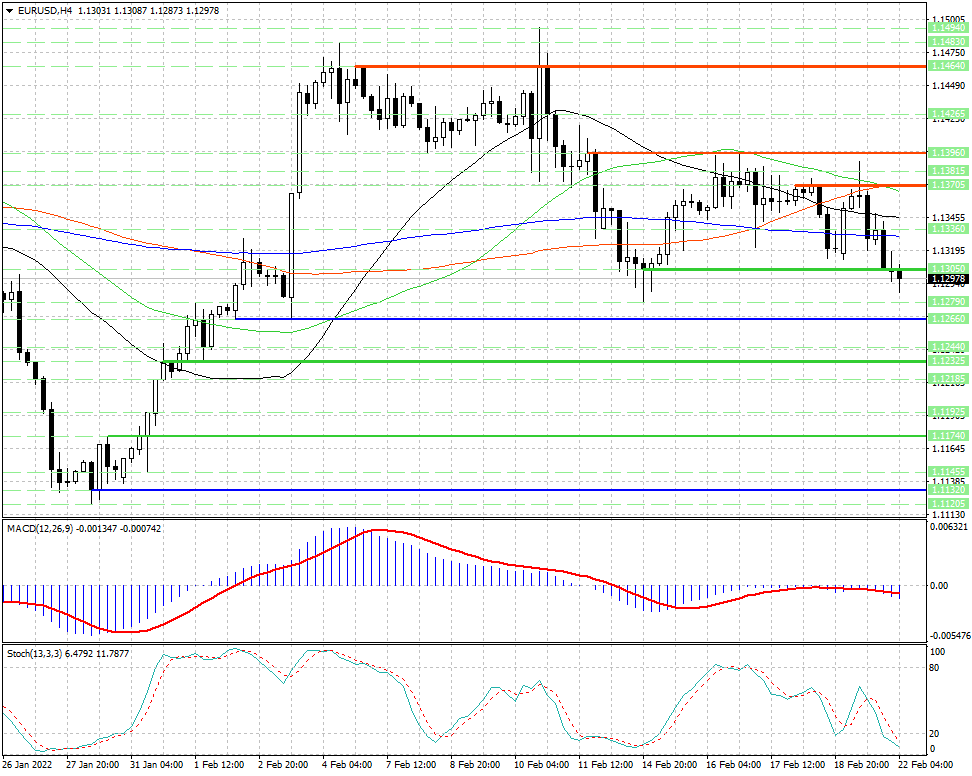Click the 1.13360 price level label

click(x=948, y=229)
